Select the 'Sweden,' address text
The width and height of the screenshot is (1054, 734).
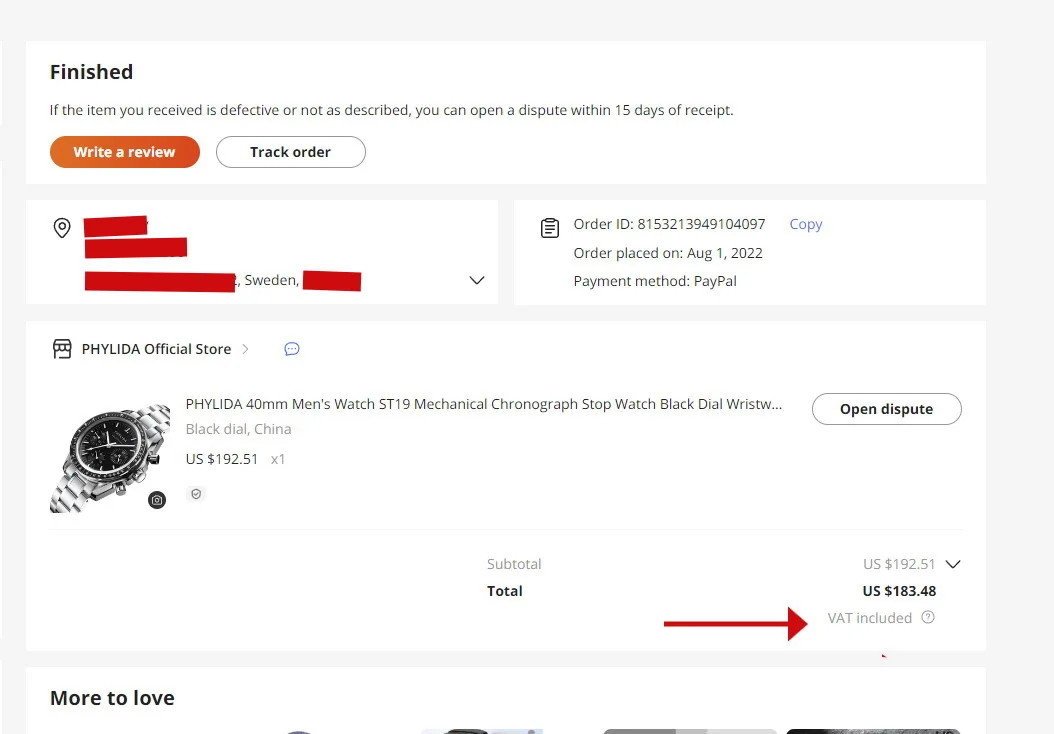[272, 280]
